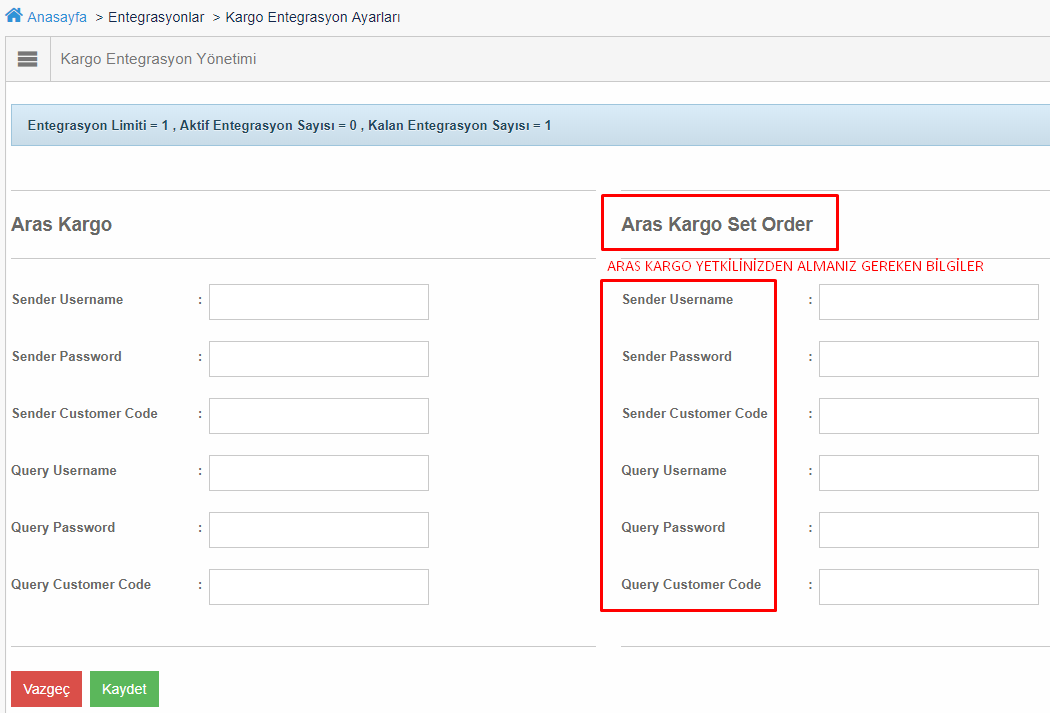
Task: Click Aras Kargo Set Order heading
Action: click(x=717, y=224)
